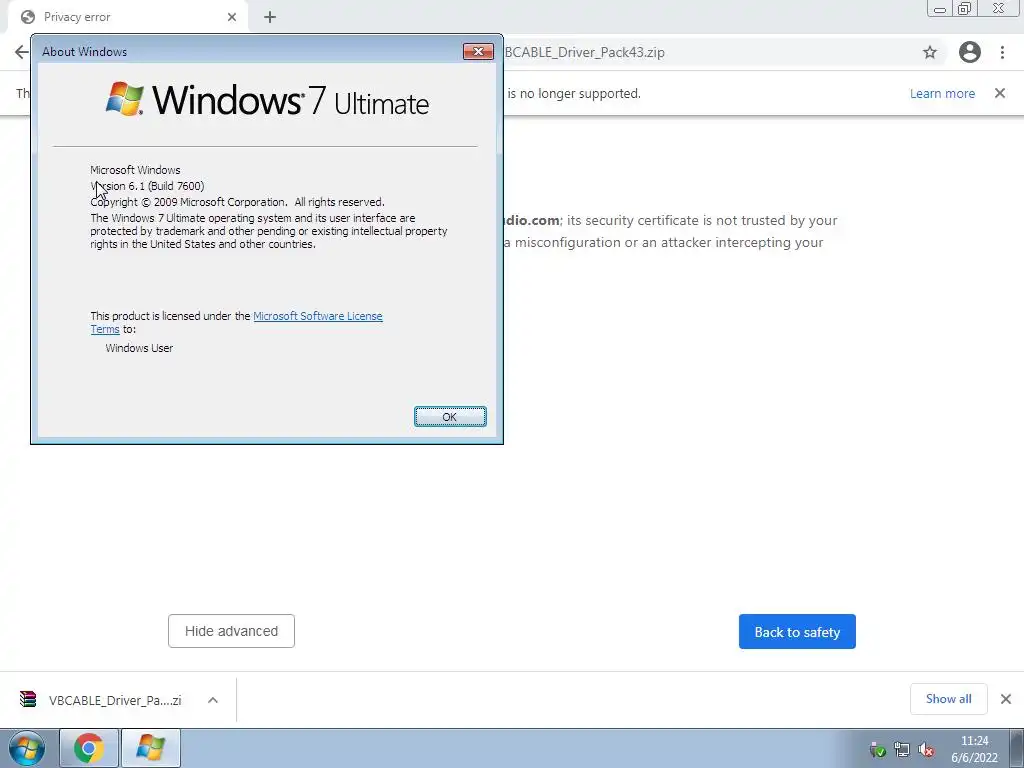Click Hide advanced button
1024x768 pixels.
click(x=231, y=631)
